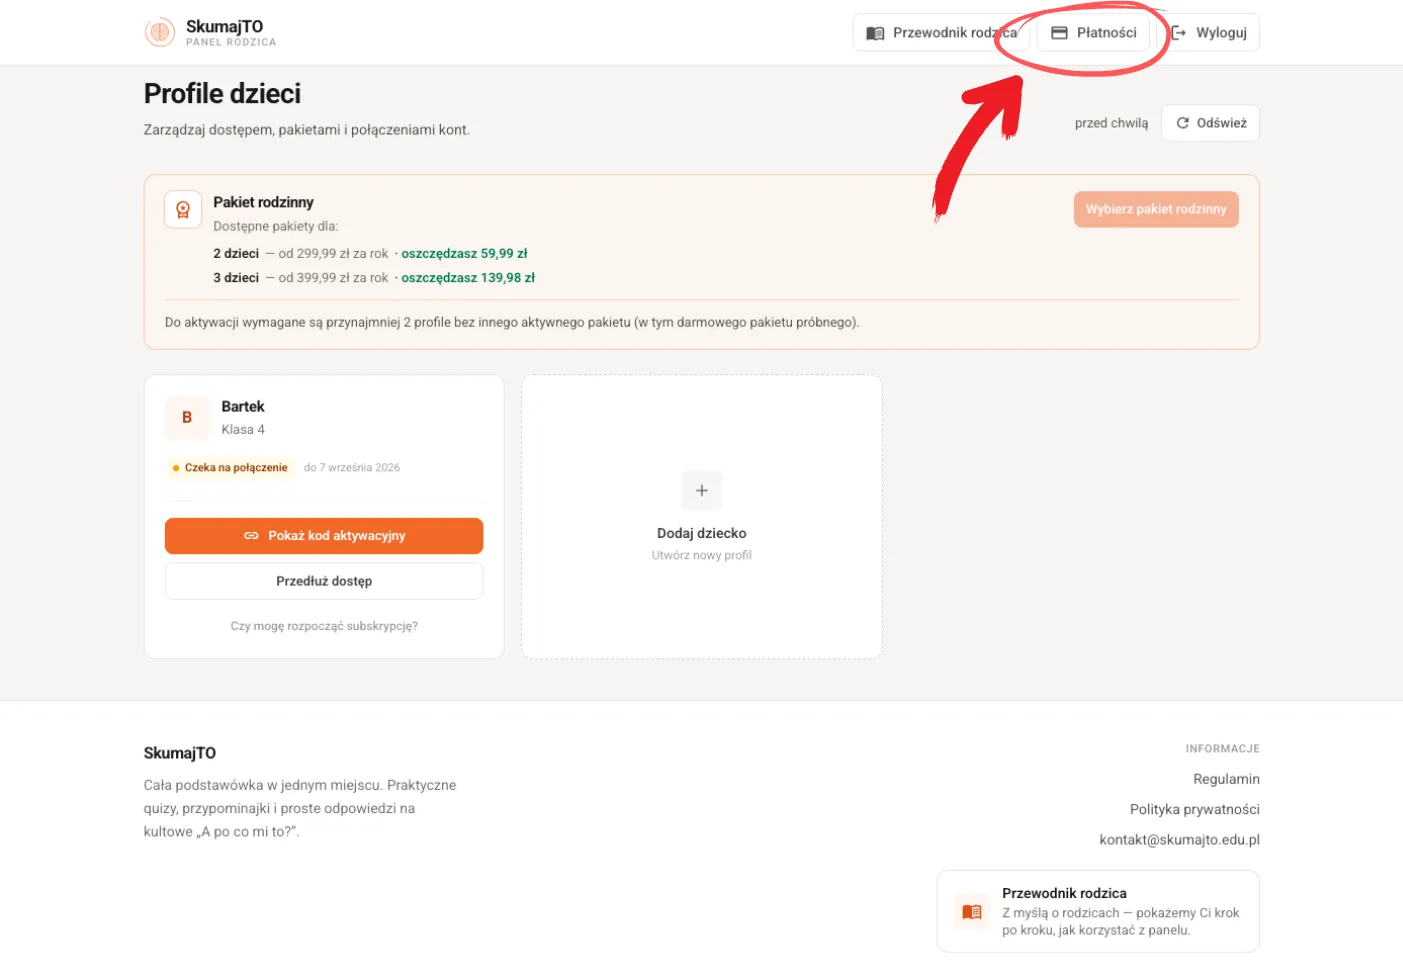Open Polityka prywatności in footer
1403x968 pixels.
(1195, 809)
